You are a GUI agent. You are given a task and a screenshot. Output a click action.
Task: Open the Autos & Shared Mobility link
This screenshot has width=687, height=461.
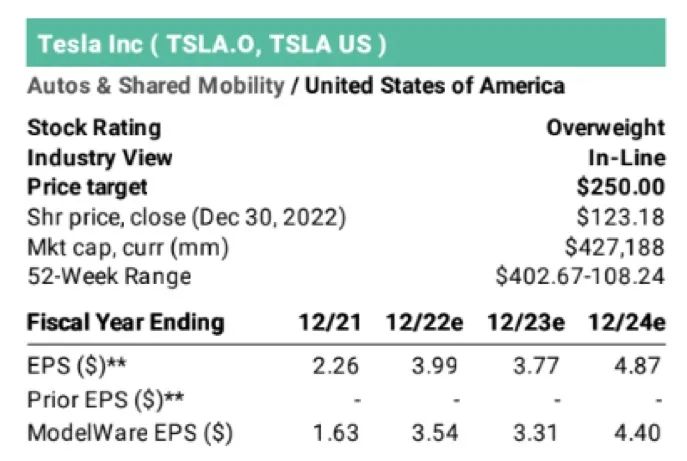(x=156, y=85)
